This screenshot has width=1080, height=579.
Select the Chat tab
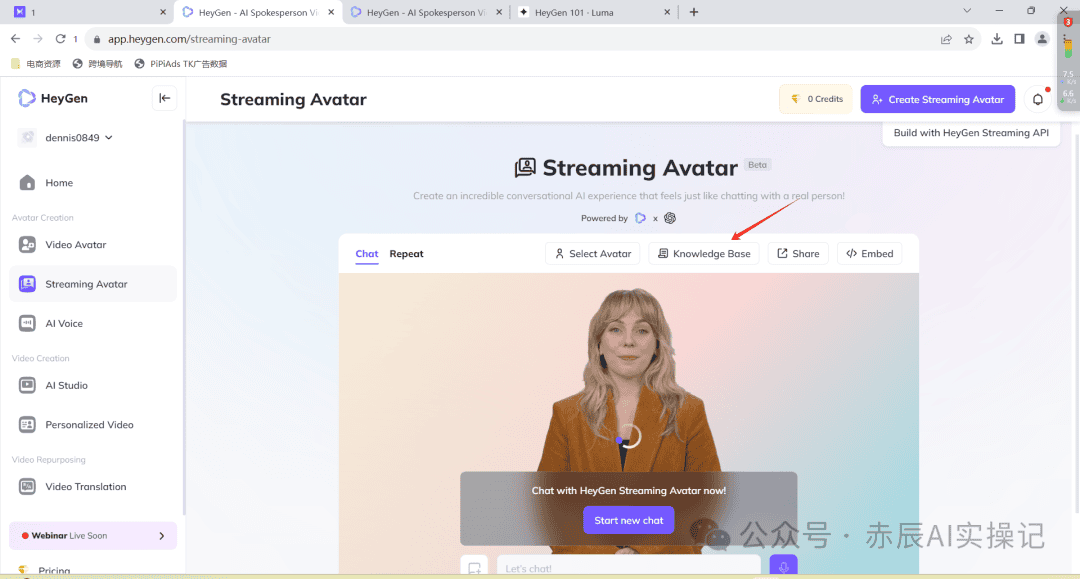click(367, 254)
